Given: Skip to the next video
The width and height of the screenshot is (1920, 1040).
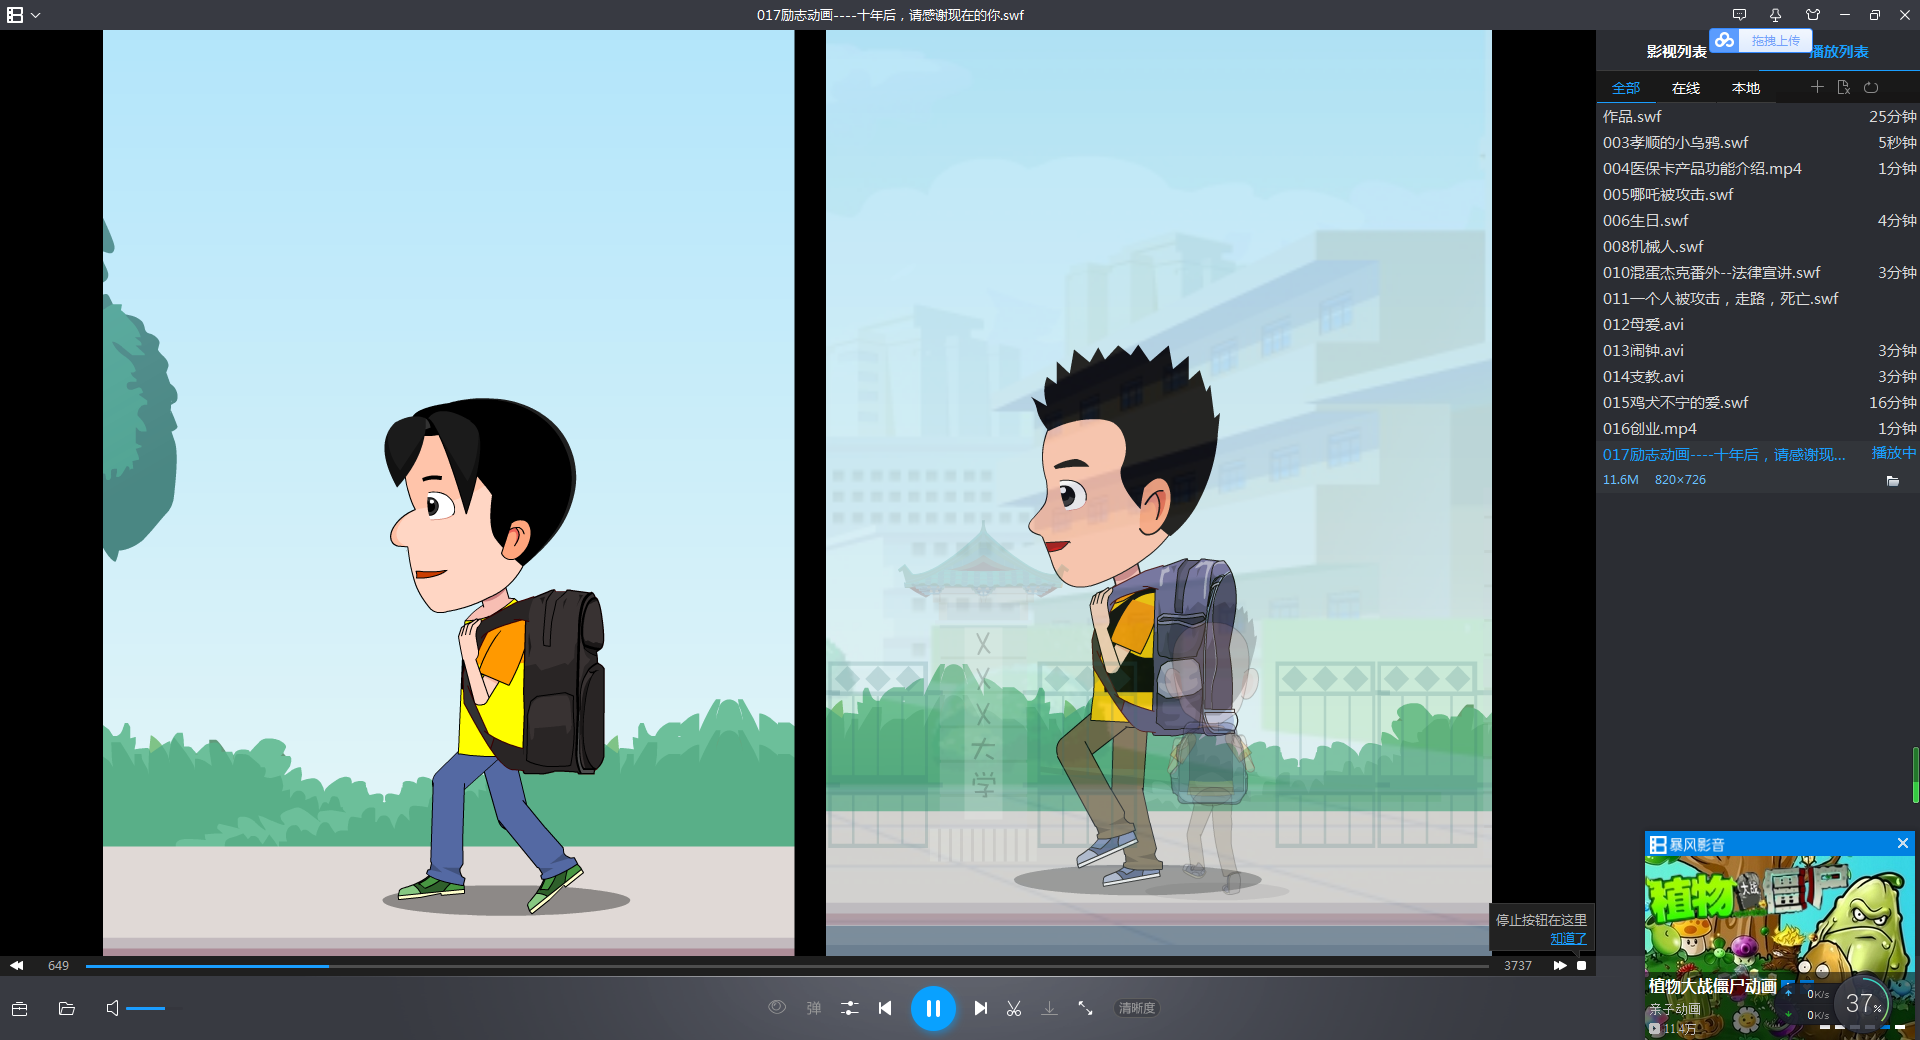Looking at the screenshot, I should 981,1008.
